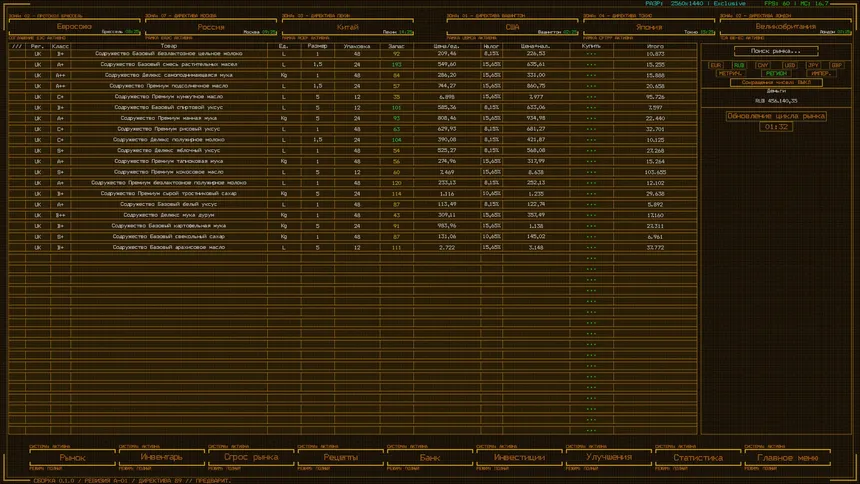Click the Поиск рынка search field
This screenshot has height=484, width=860.
pos(776,51)
